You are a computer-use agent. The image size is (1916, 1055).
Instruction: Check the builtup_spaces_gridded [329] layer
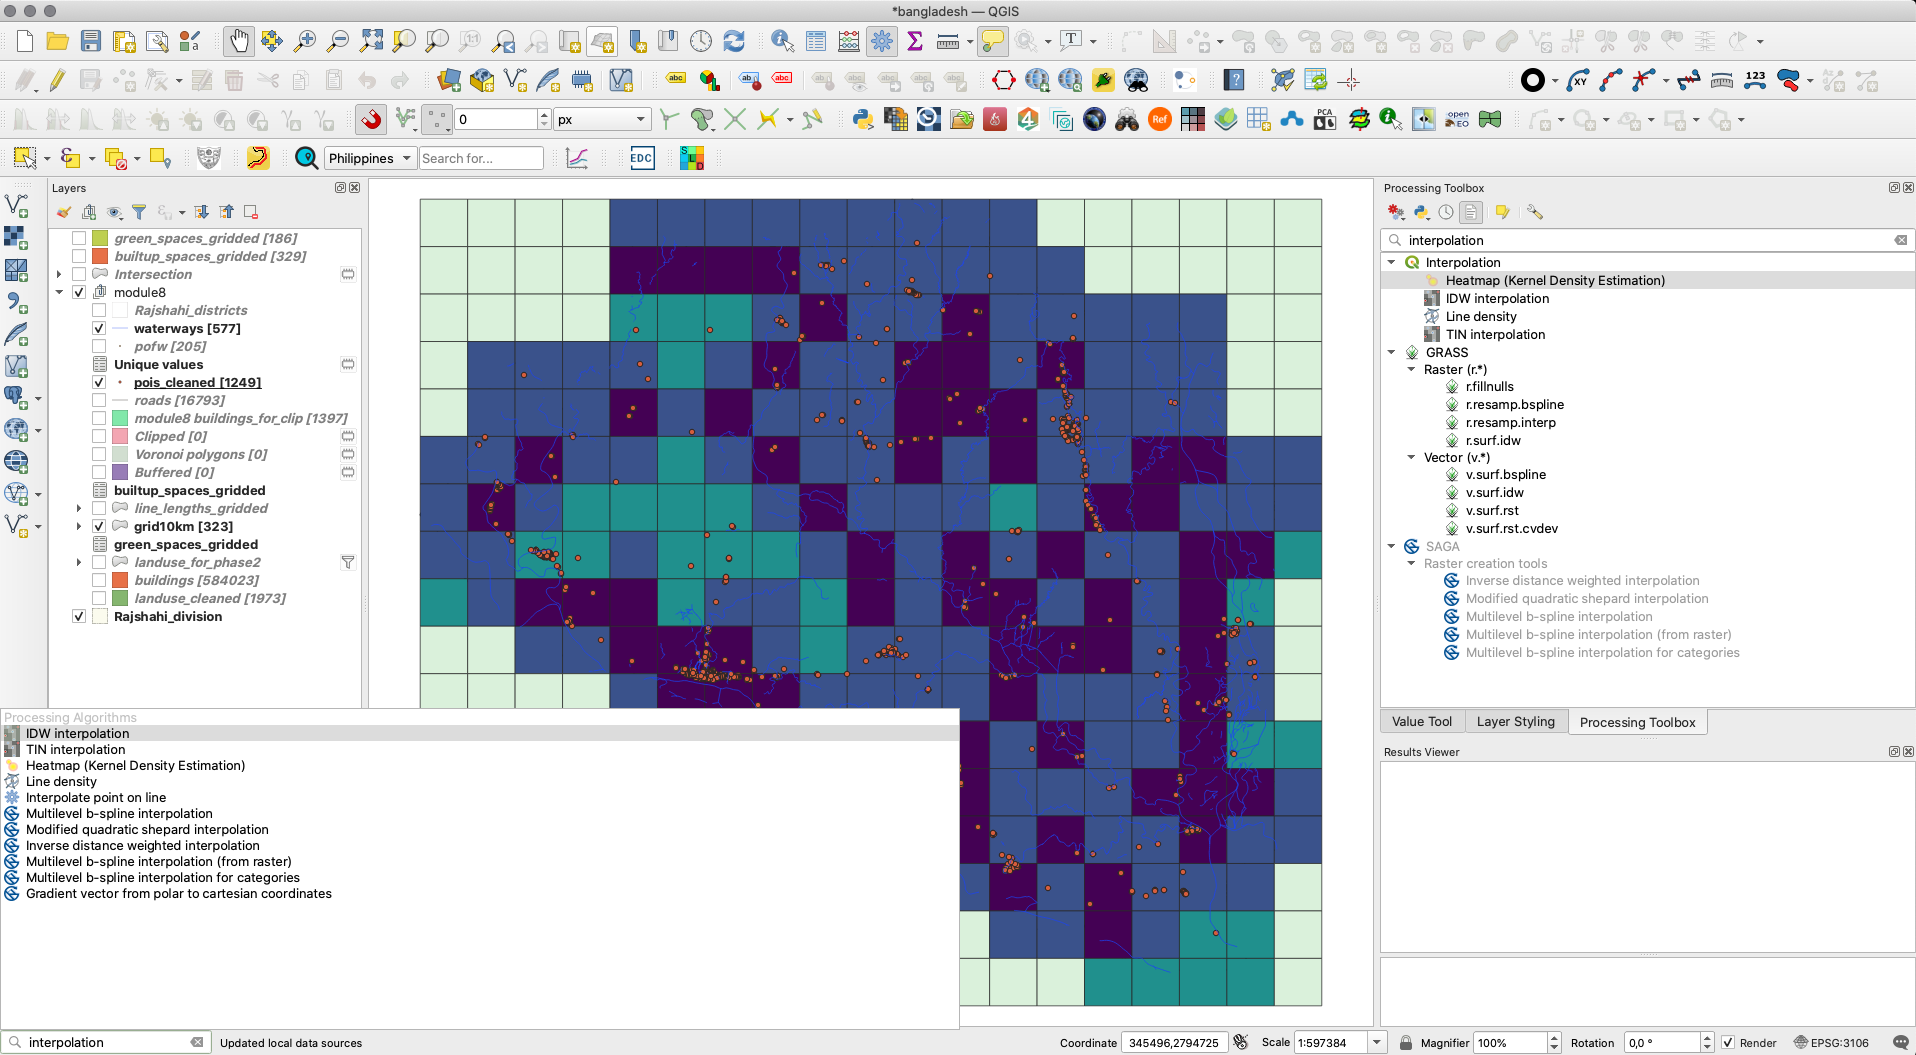pyautogui.click(x=79, y=256)
